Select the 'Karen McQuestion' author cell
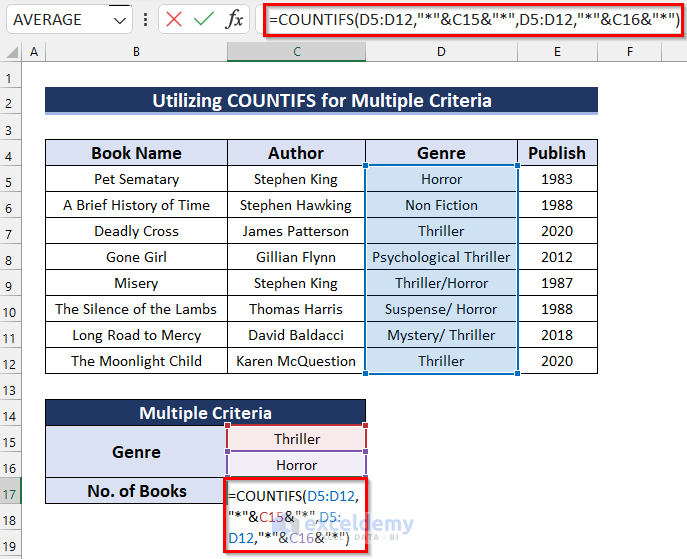687x559 pixels. point(296,361)
